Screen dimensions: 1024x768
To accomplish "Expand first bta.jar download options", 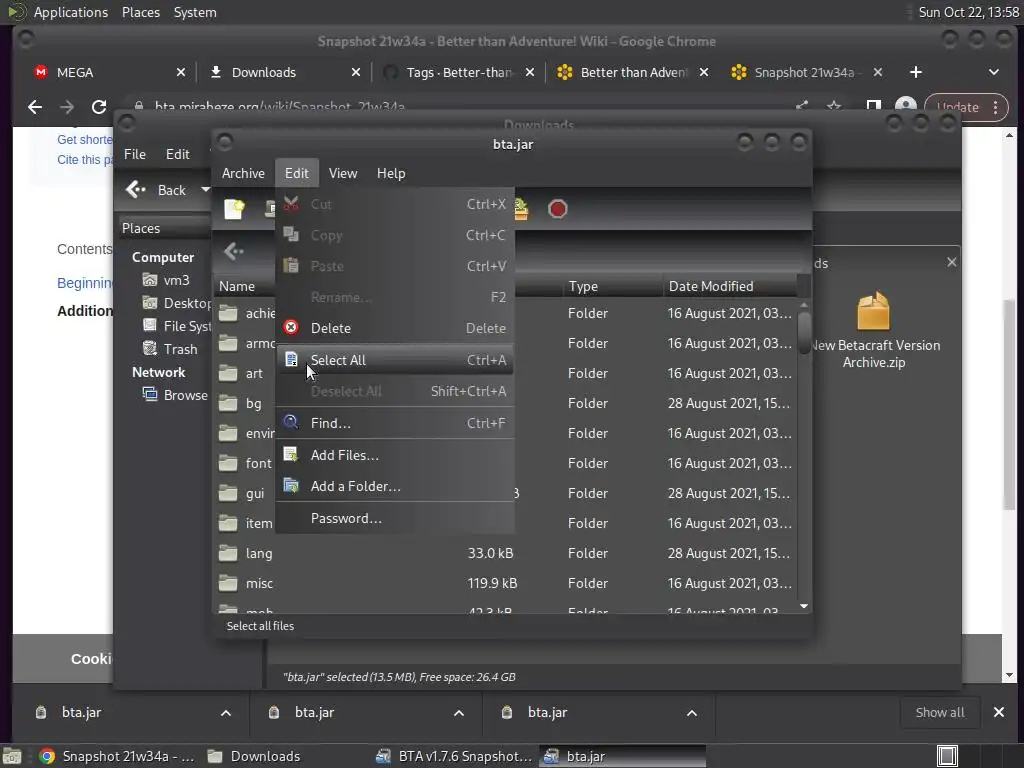I will (225, 713).
